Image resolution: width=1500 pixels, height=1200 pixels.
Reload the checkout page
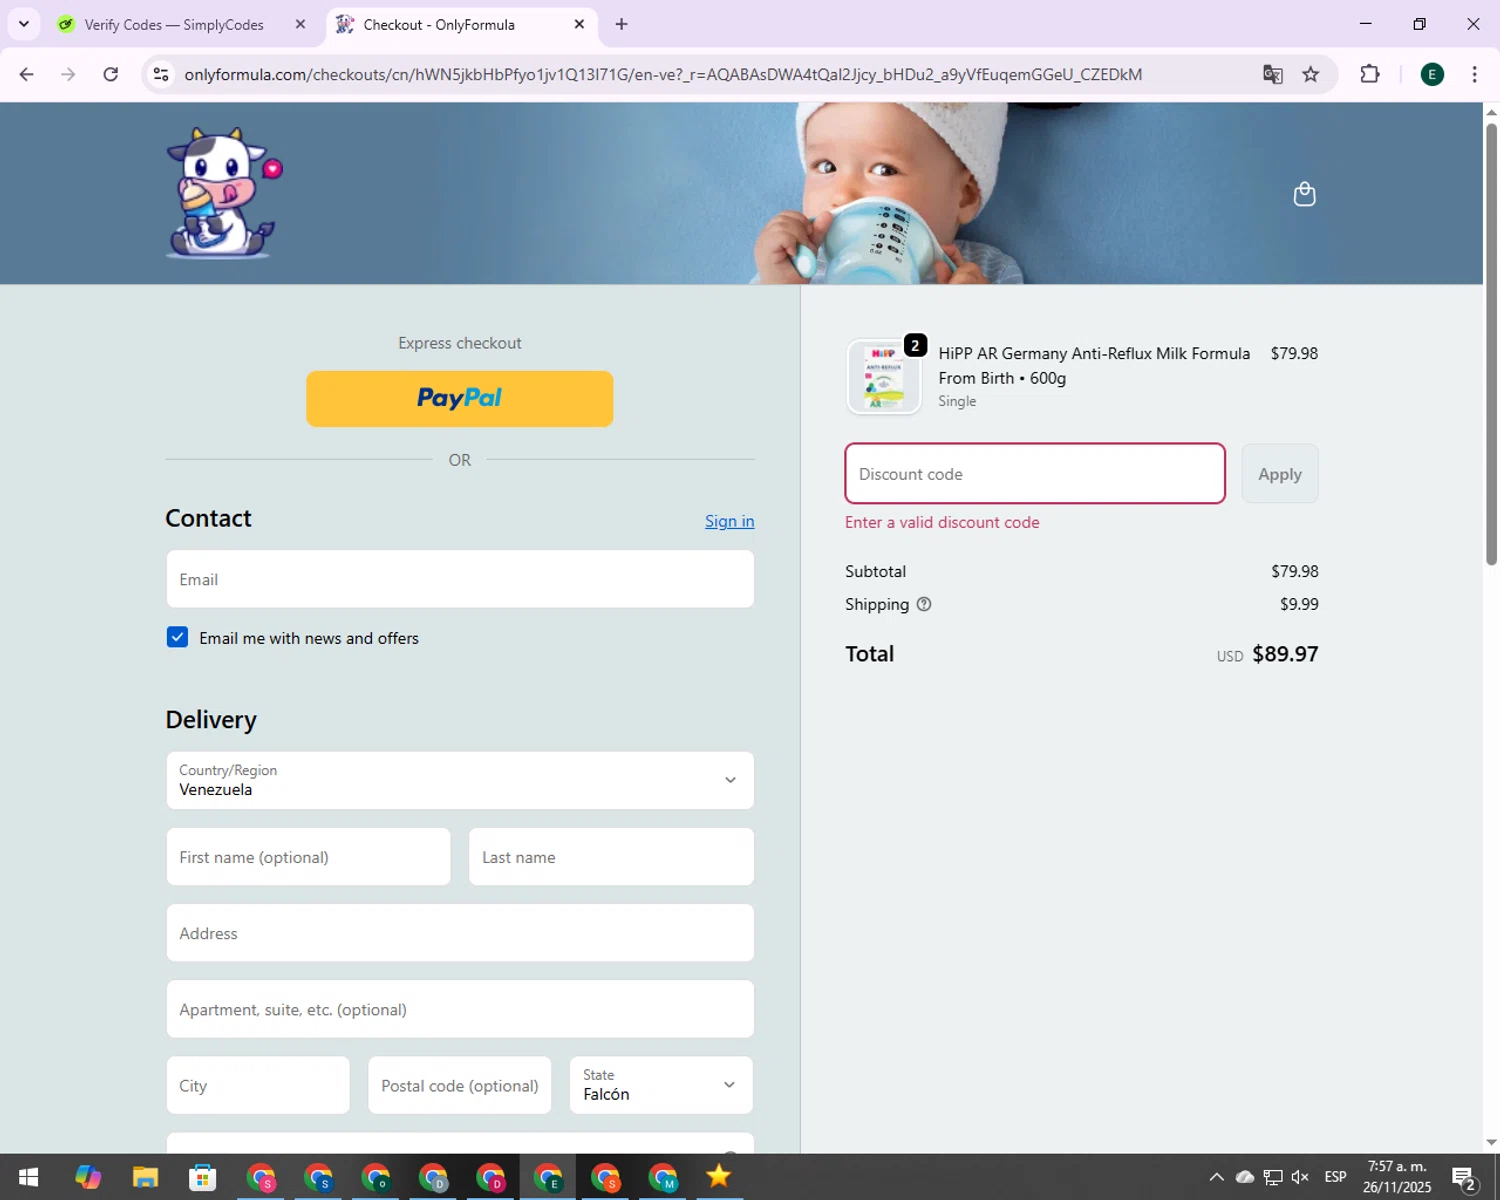111,75
